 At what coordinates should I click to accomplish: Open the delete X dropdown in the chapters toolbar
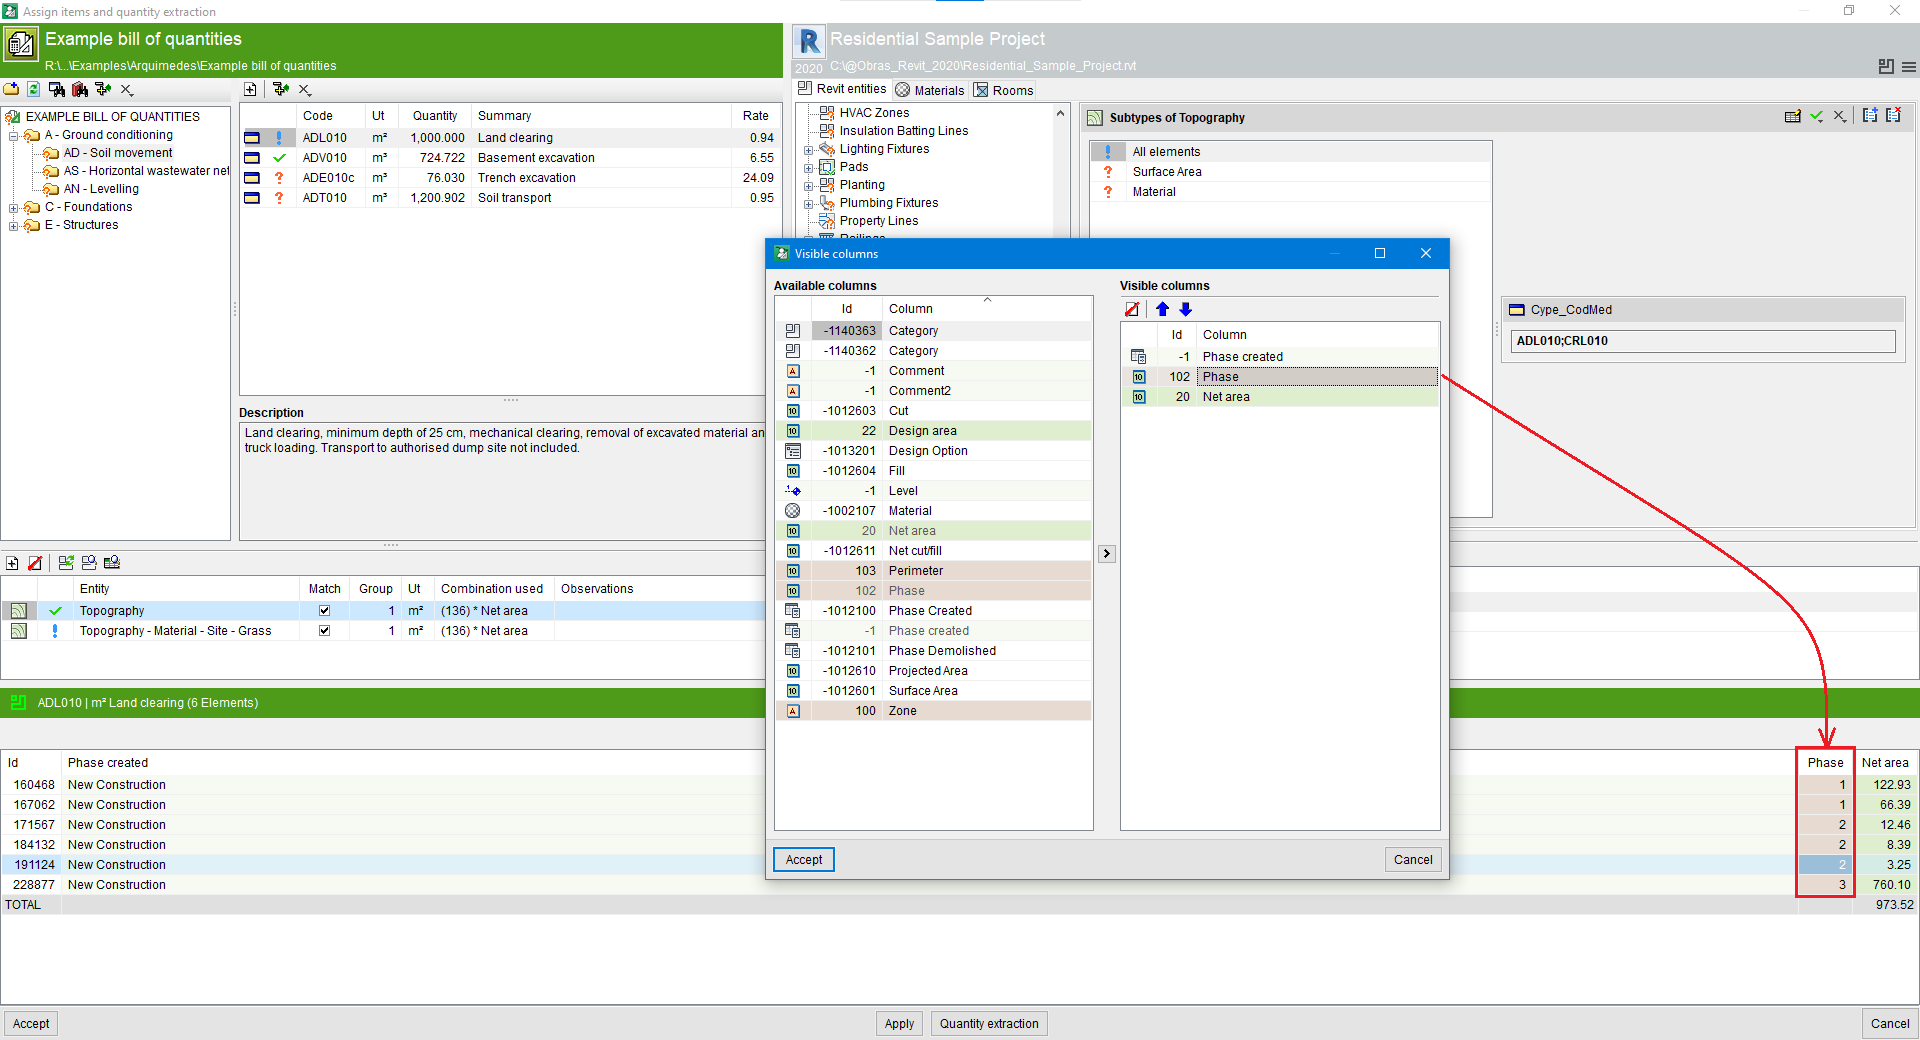coord(127,90)
